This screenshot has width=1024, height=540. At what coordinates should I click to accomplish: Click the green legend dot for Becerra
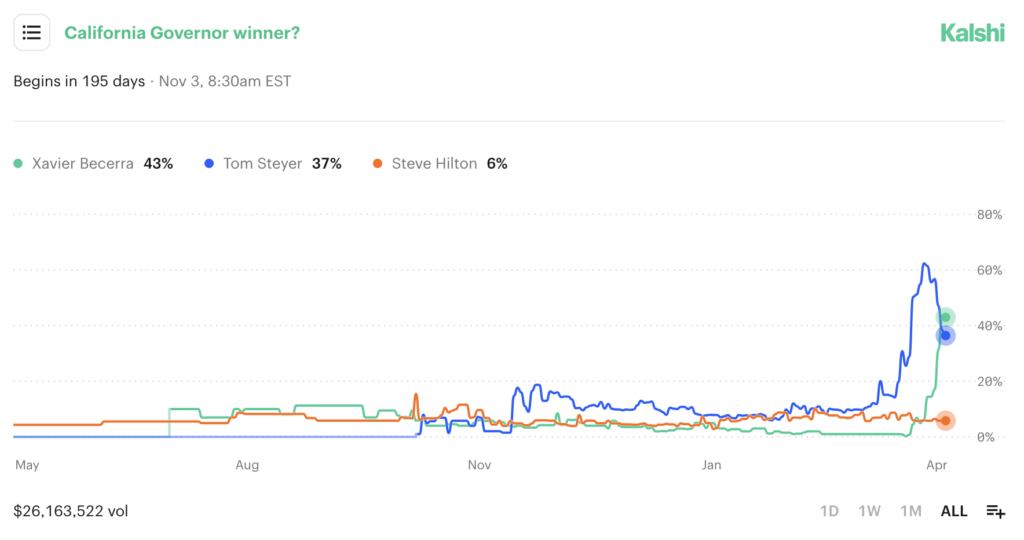pos(18,163)
